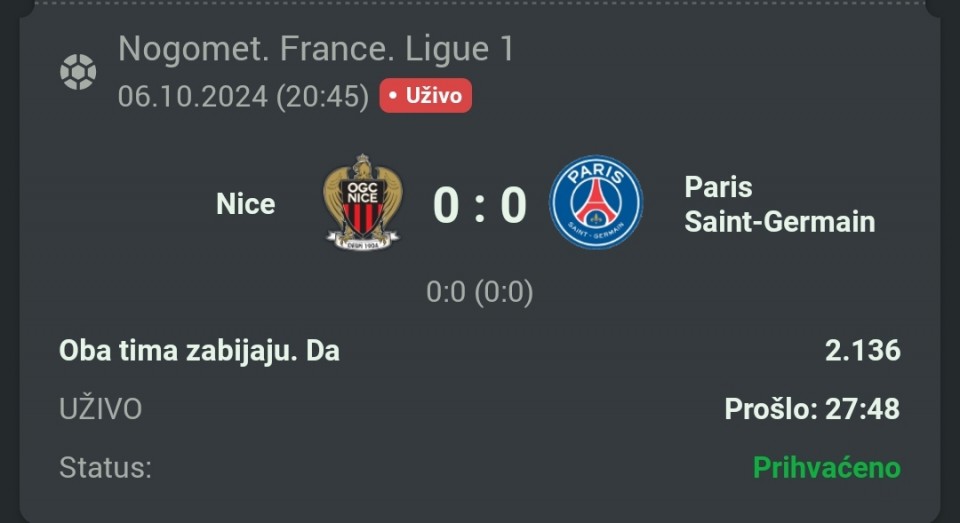This screenshot has width=960, height=523.
Task: Tap the green Prihvaćeno status
Action: [826, 467]
